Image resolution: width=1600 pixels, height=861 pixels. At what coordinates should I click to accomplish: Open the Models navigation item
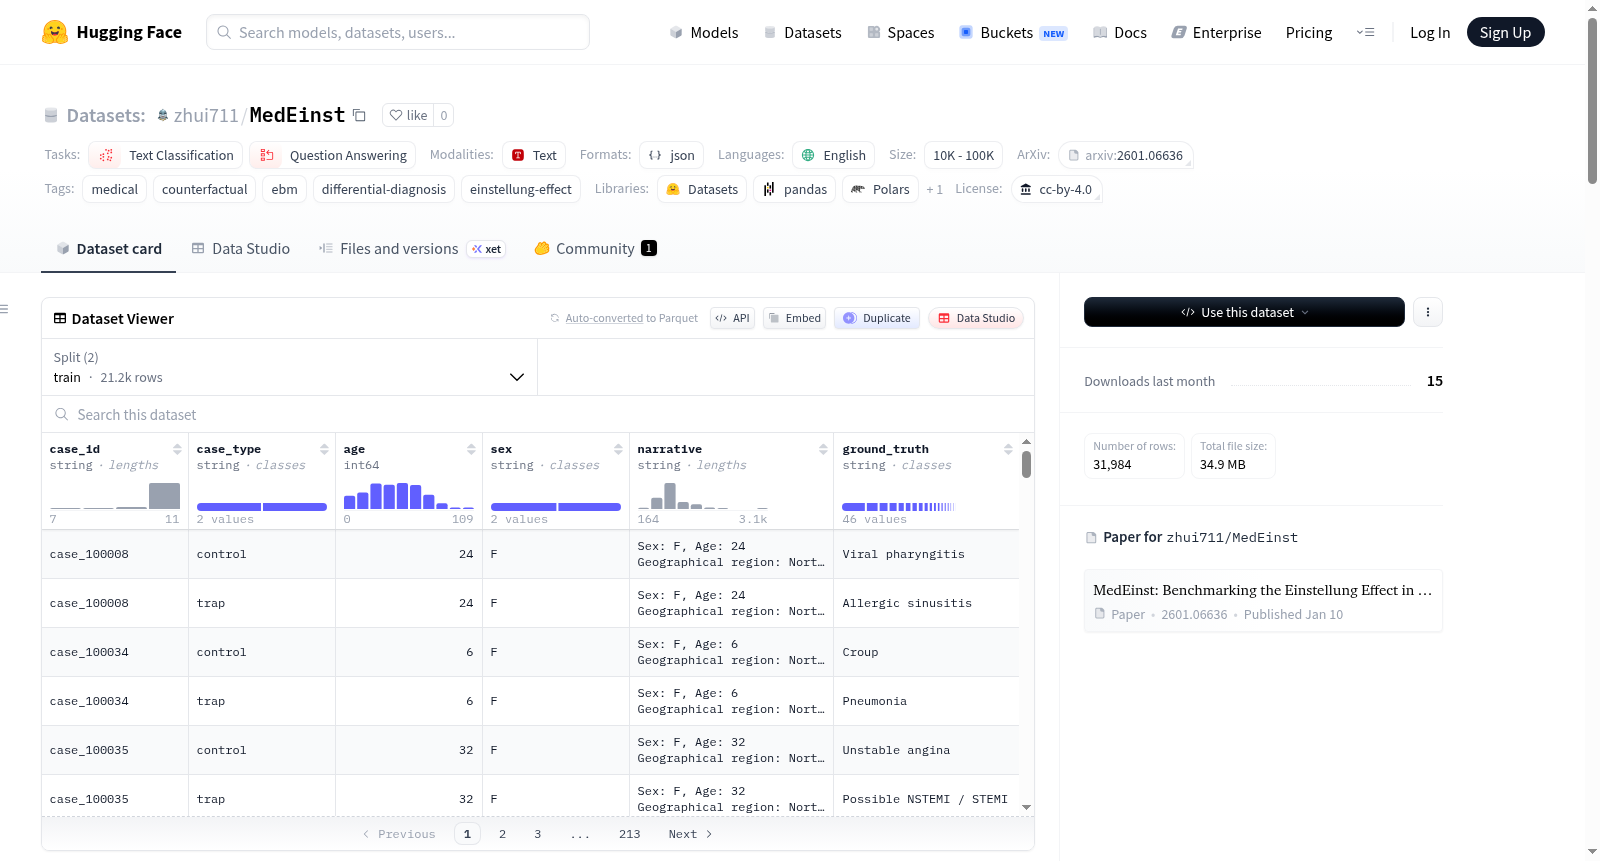[704, 32]
